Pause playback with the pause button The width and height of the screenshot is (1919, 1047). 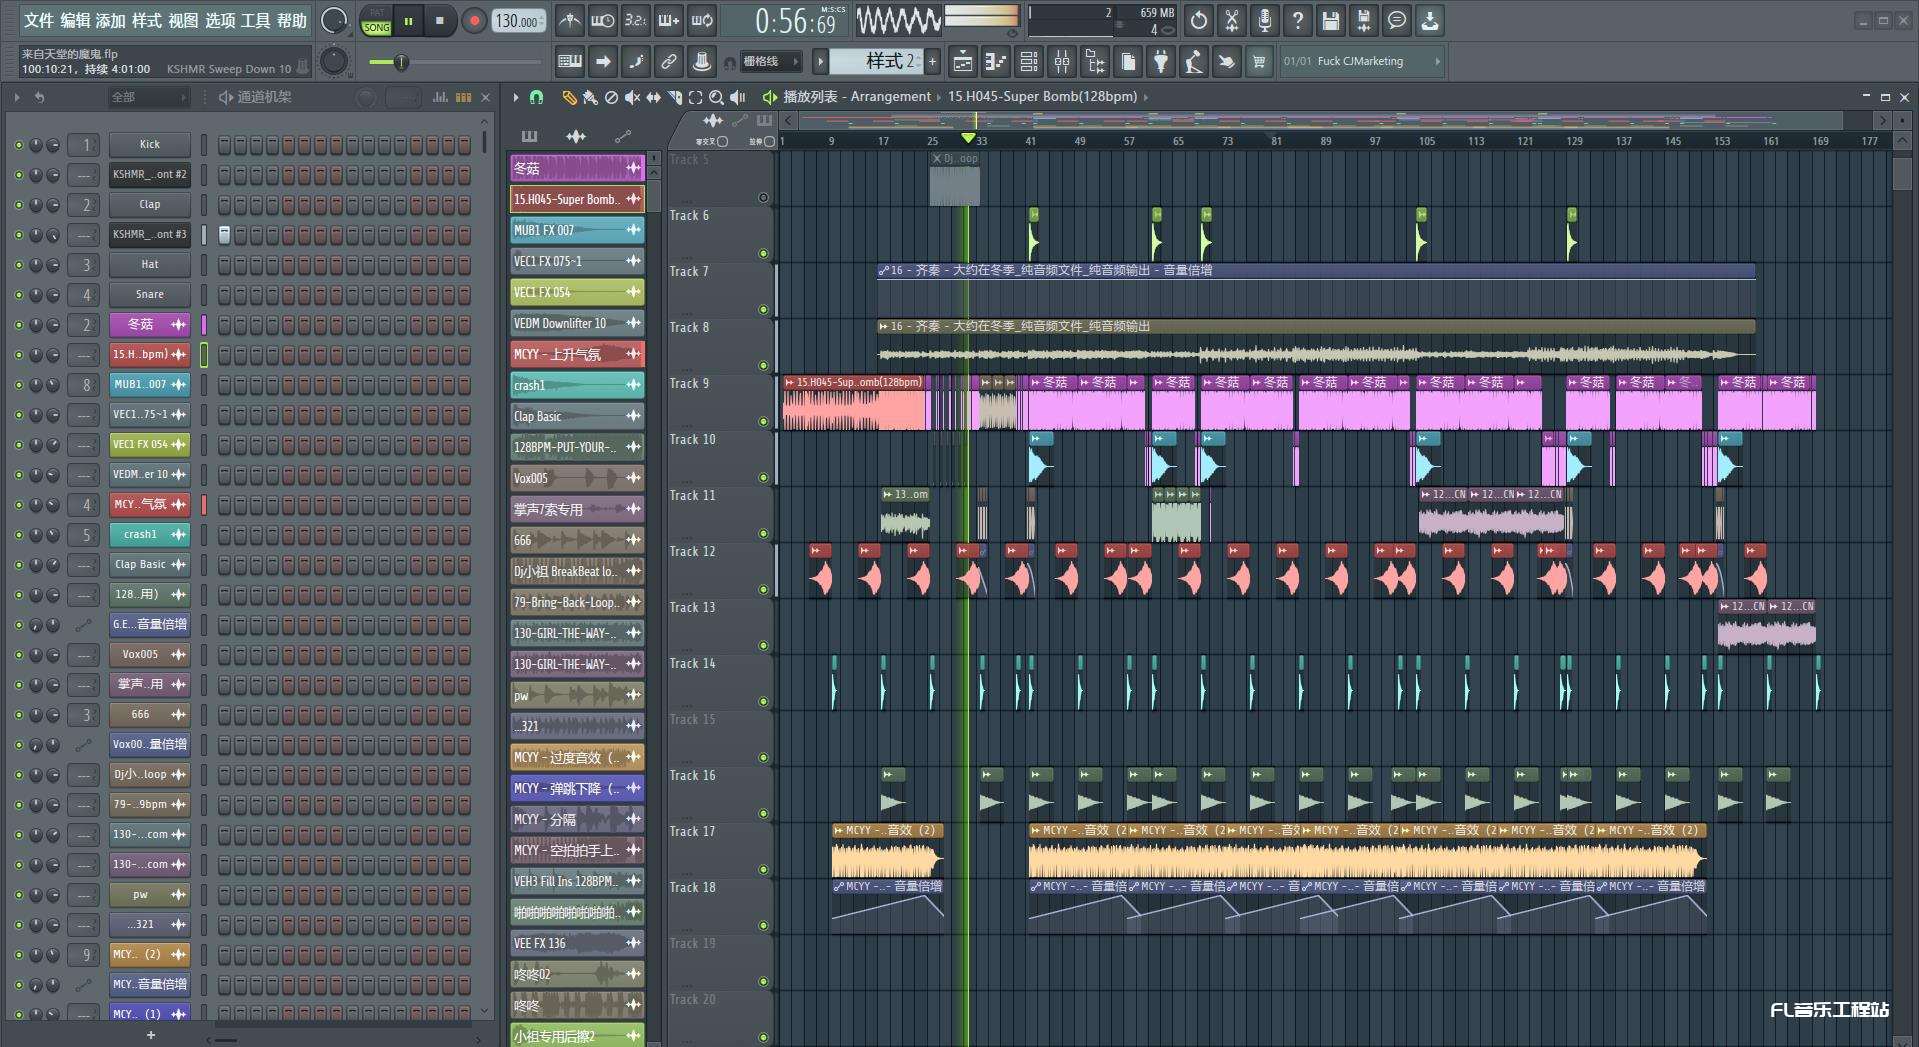(x=408, y=20)
